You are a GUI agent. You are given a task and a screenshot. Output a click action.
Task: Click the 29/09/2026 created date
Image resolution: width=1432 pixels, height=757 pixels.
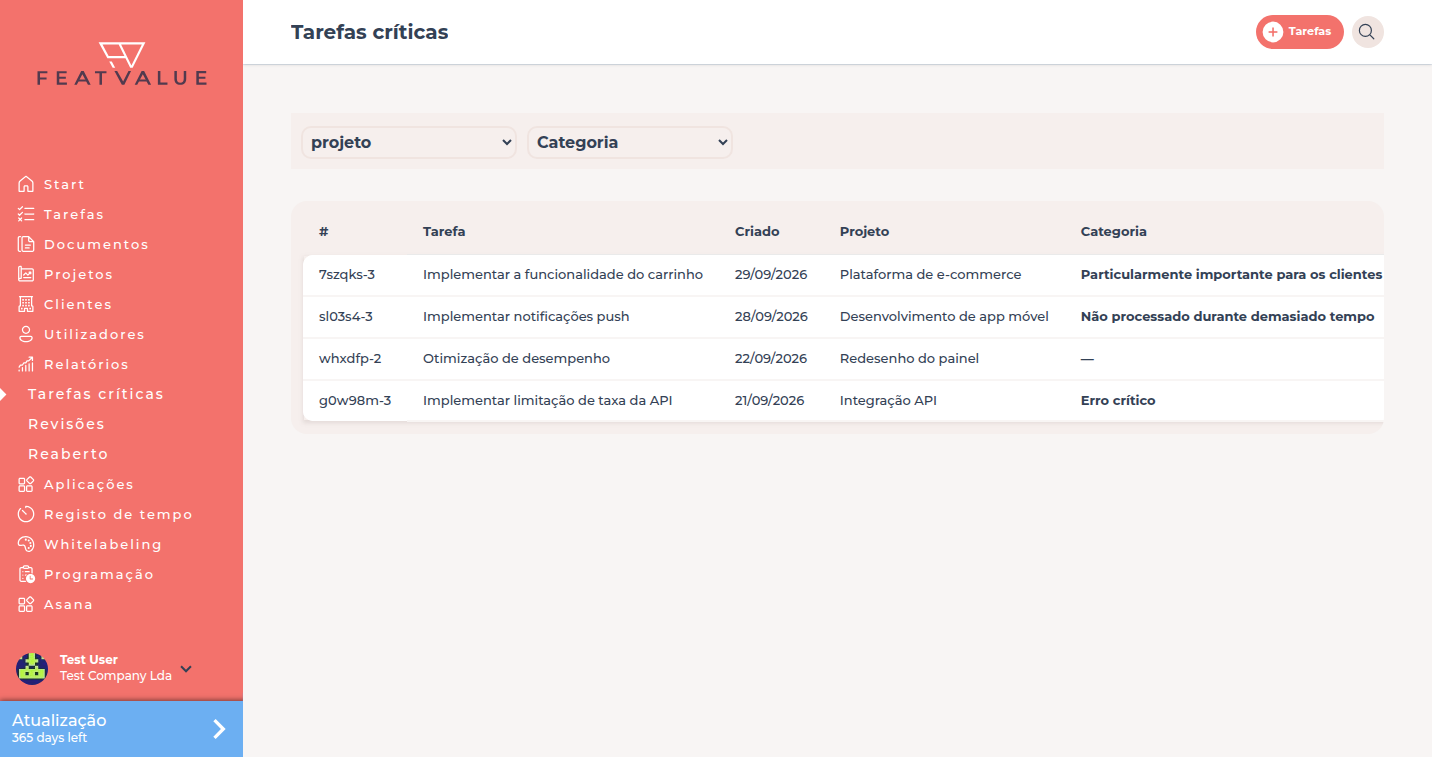point(771,274)
